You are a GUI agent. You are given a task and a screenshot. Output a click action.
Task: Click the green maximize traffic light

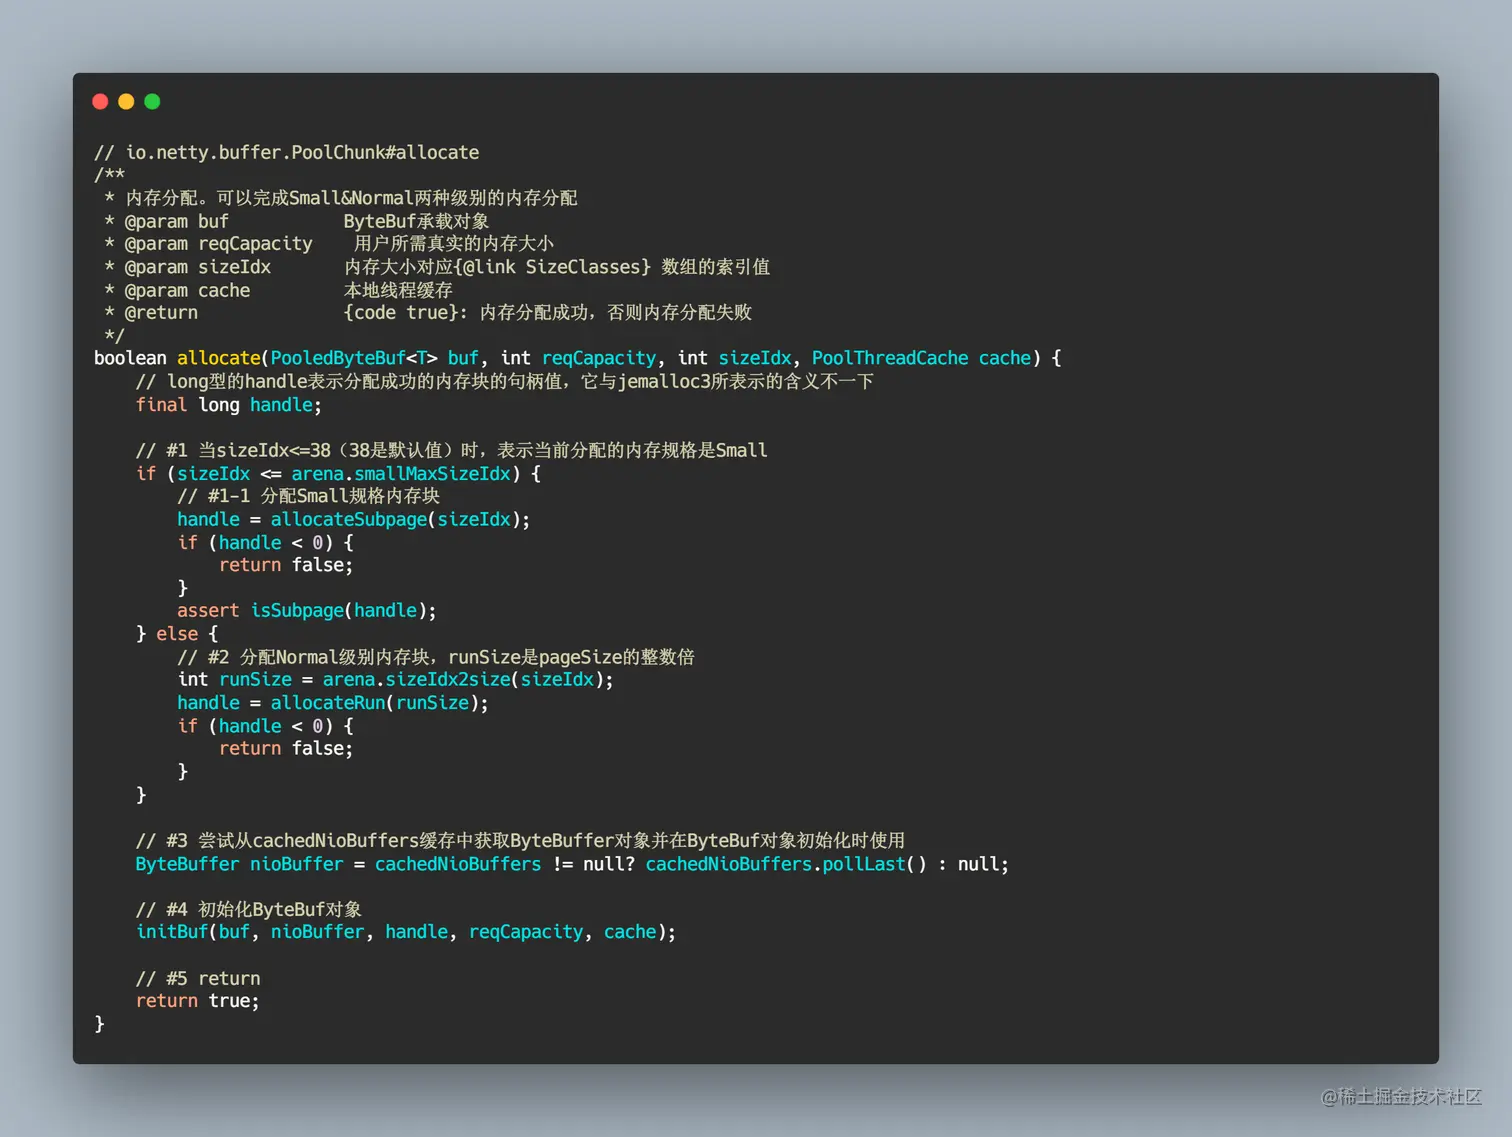152,101
